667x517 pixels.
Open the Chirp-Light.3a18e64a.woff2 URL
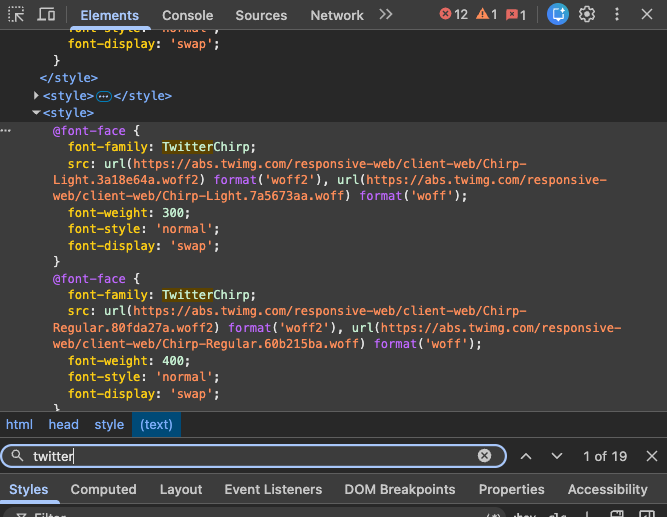click(289, 172)
